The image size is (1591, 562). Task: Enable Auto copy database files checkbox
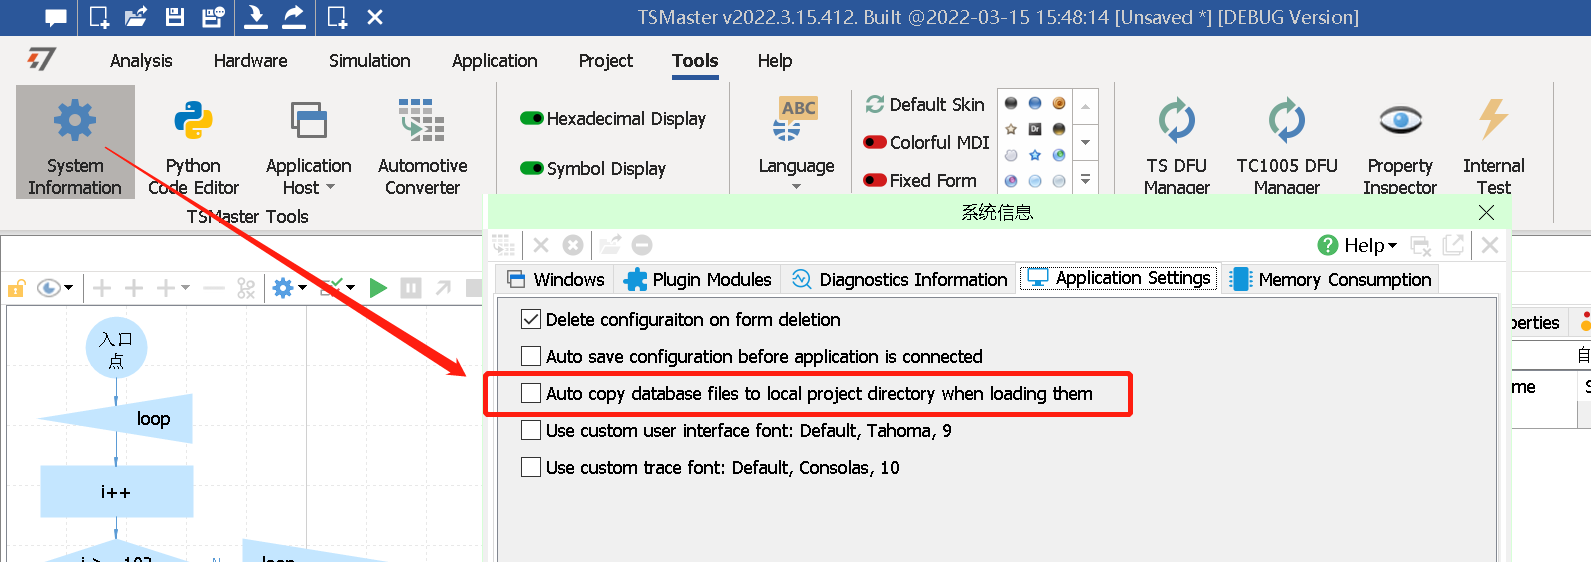coord(531,394)
